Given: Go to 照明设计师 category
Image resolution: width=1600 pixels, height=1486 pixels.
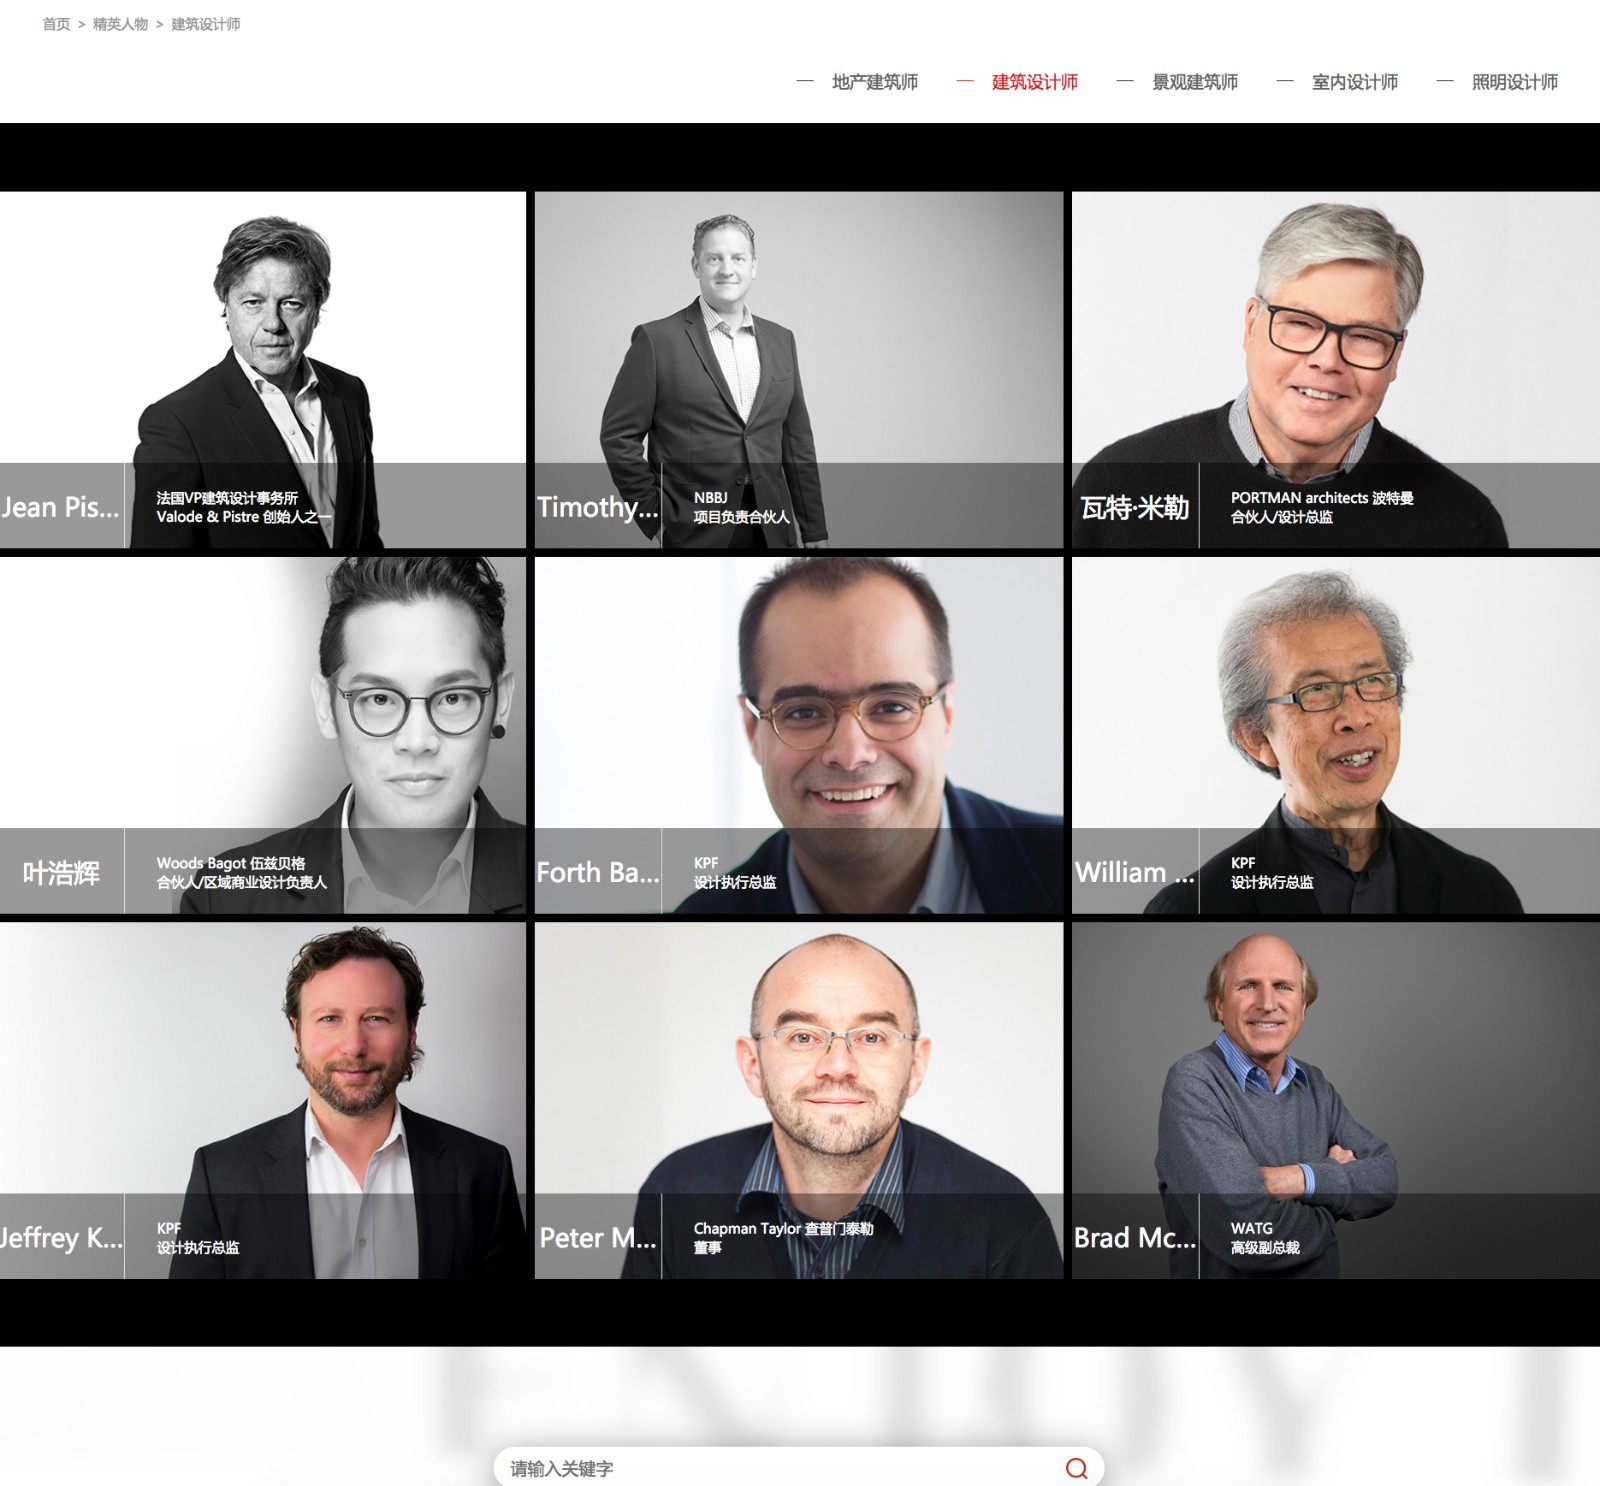Looking at the screenshot, I should point(1514,82).
